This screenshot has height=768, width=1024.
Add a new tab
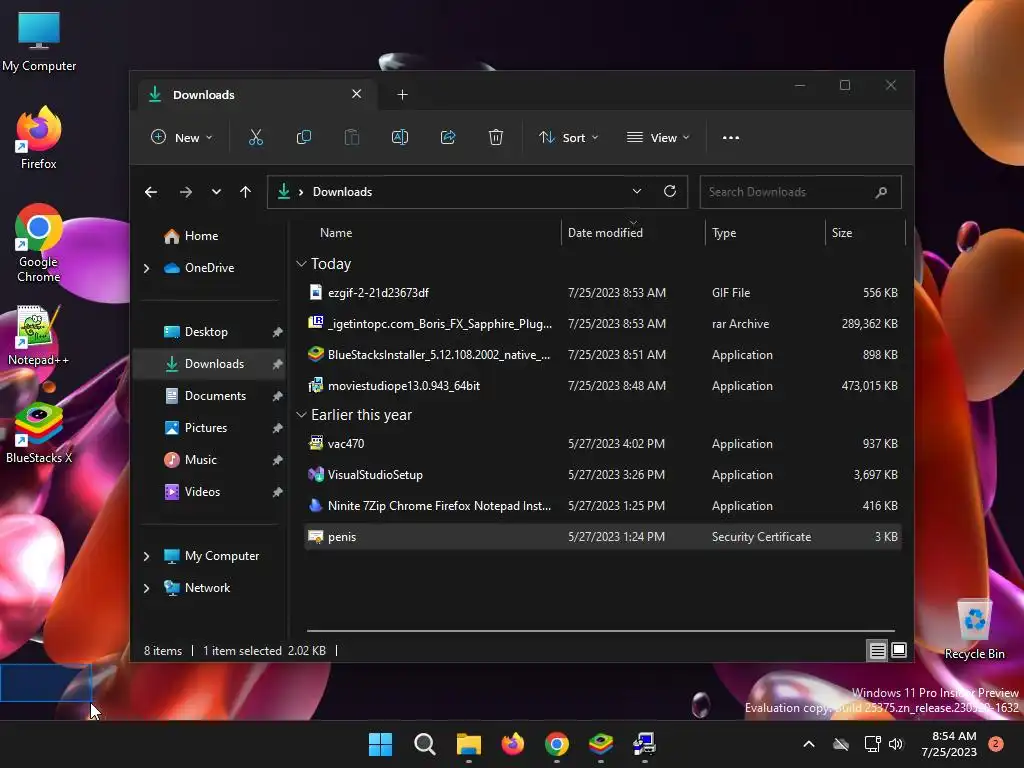[402, 95]
